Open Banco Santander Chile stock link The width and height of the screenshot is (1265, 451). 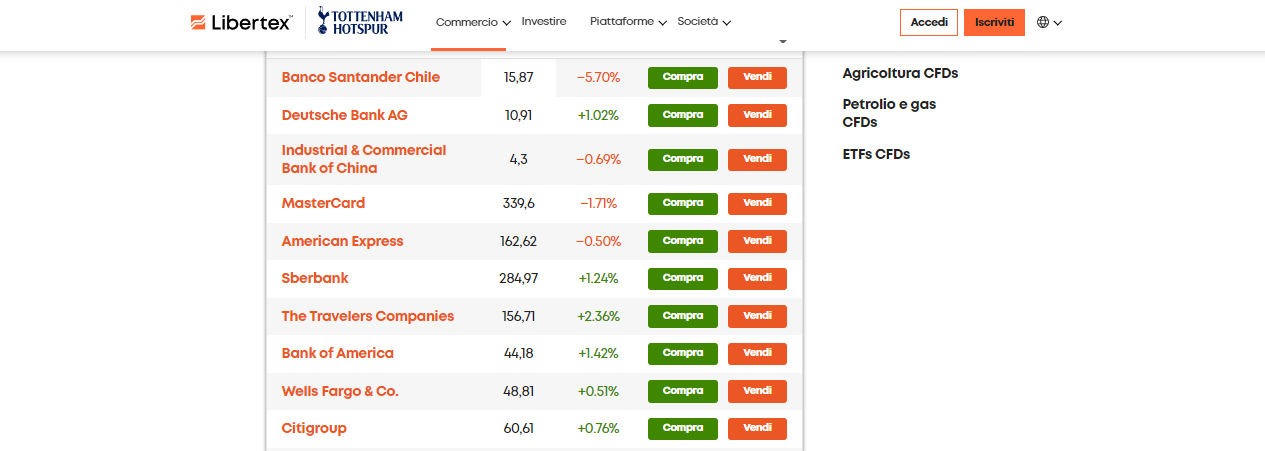pyautogui.click(x=361, y=77)
